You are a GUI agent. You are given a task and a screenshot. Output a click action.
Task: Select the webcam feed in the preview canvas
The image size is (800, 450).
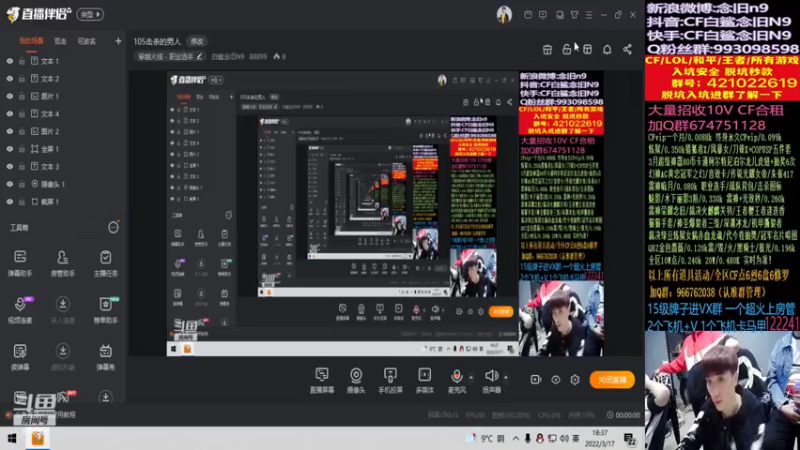coord(561,318)
